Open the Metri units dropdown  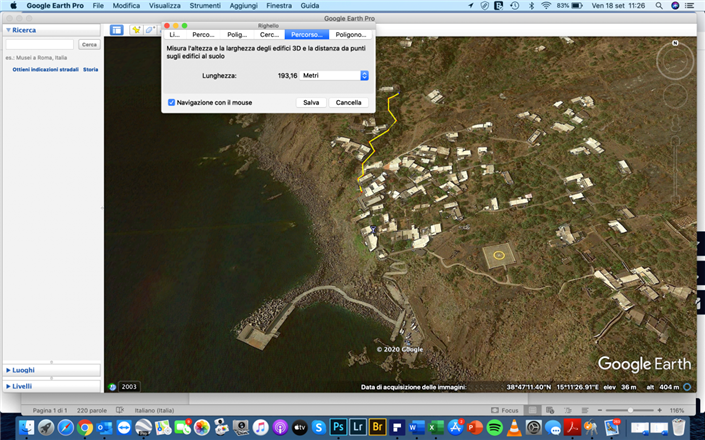click(x=336, y=75)
